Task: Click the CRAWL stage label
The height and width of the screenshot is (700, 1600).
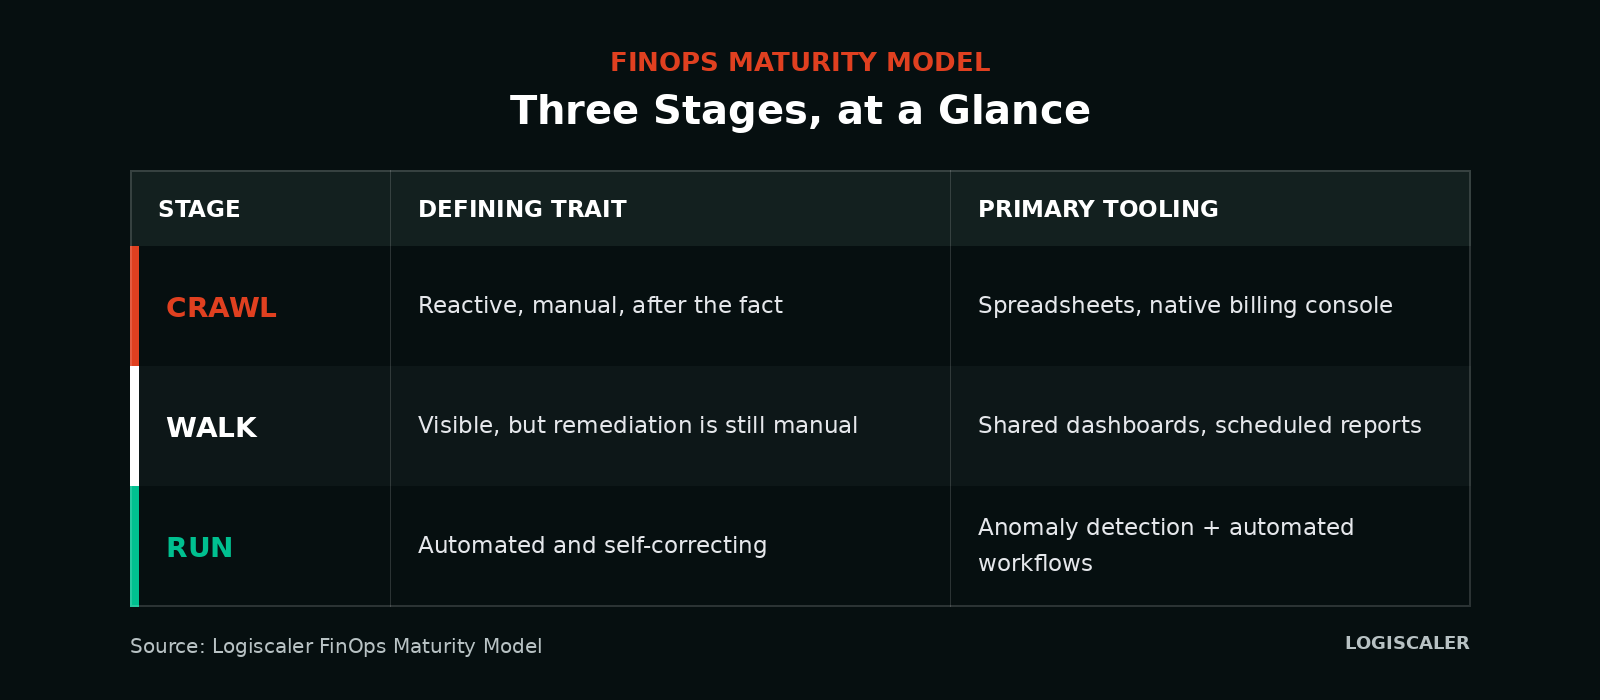Action: point(221,308)
